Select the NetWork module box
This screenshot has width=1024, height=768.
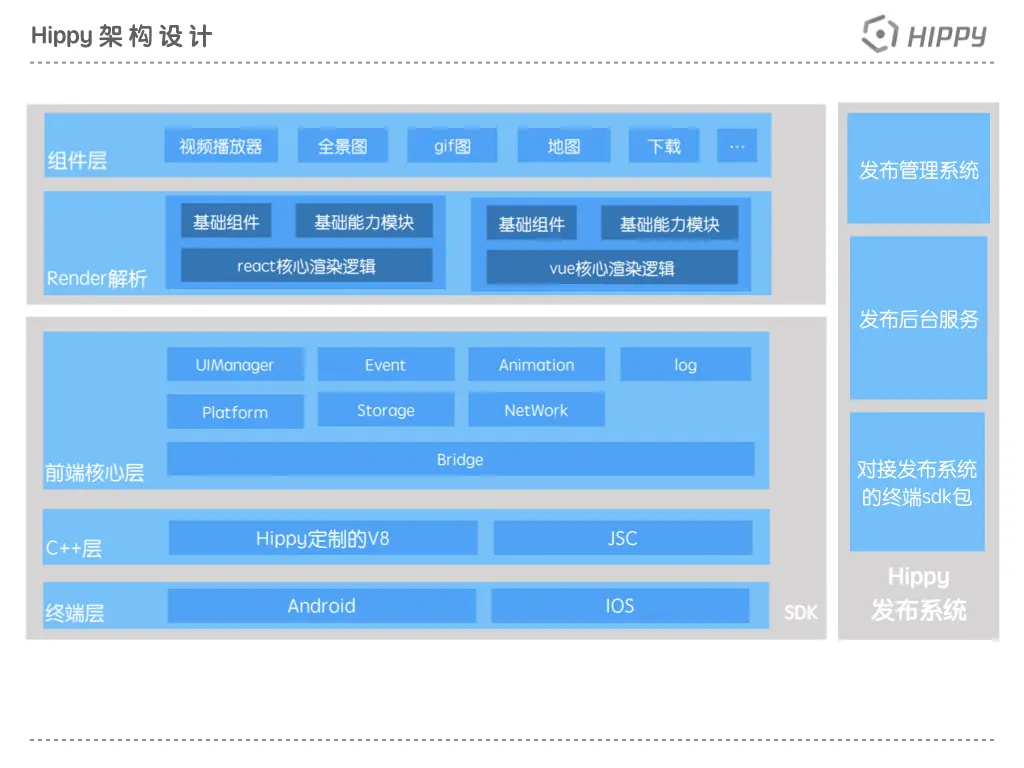tap(536, 409)
